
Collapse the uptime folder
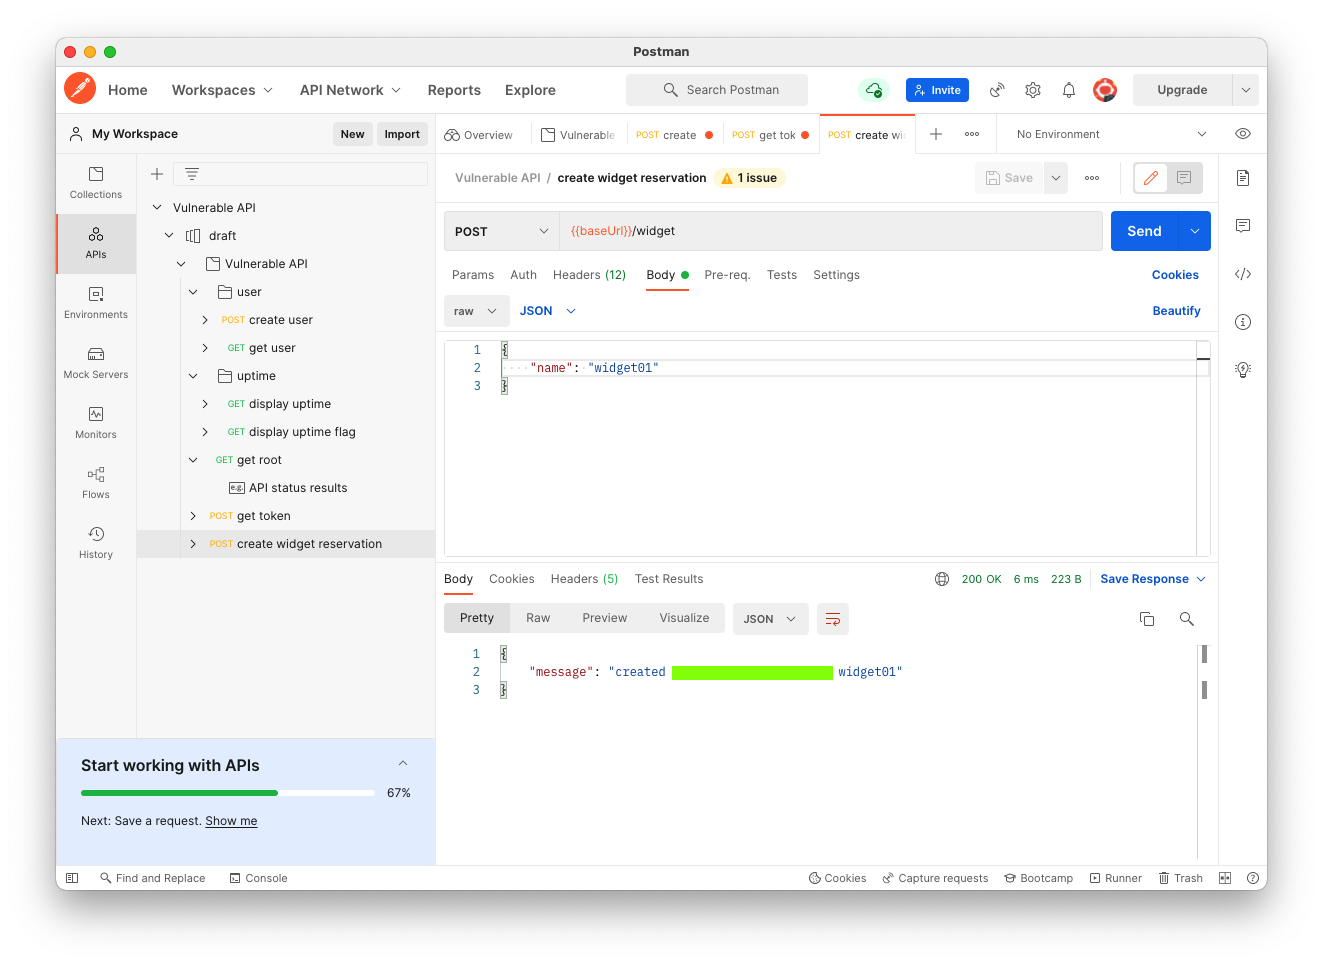(x=193, y=376)
